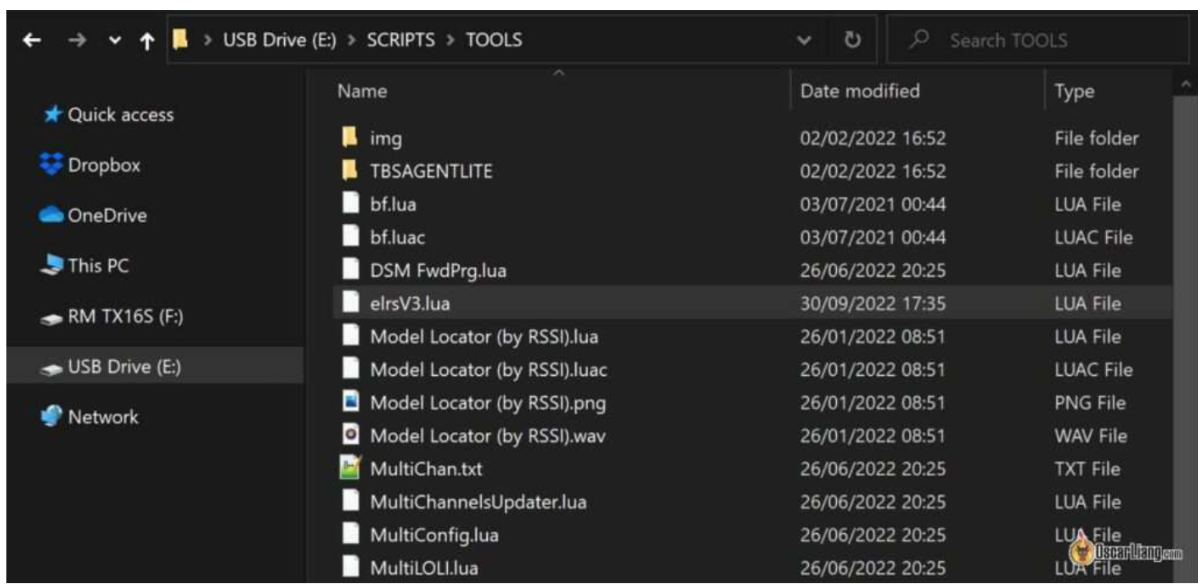This screenshot has width=1198, height=588.
Task: Go up one folder level
Action: 146,40
